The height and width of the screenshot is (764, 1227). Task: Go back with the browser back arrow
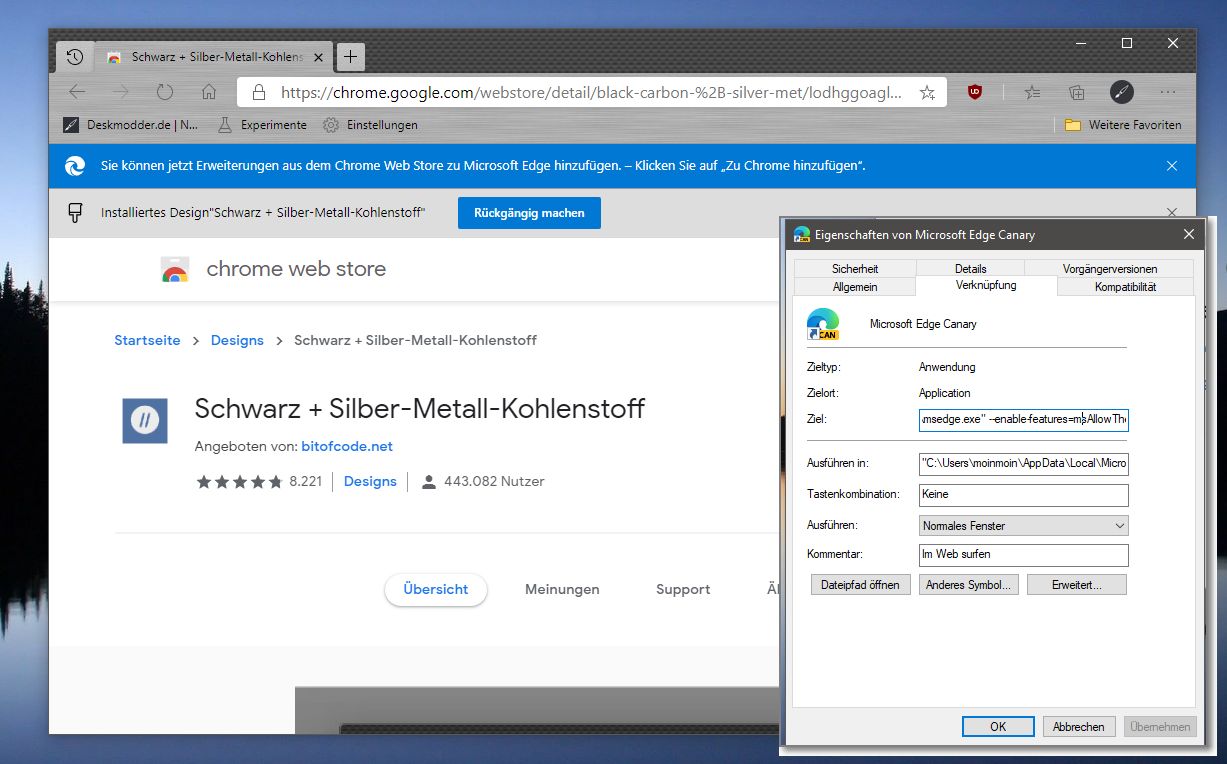77,92
